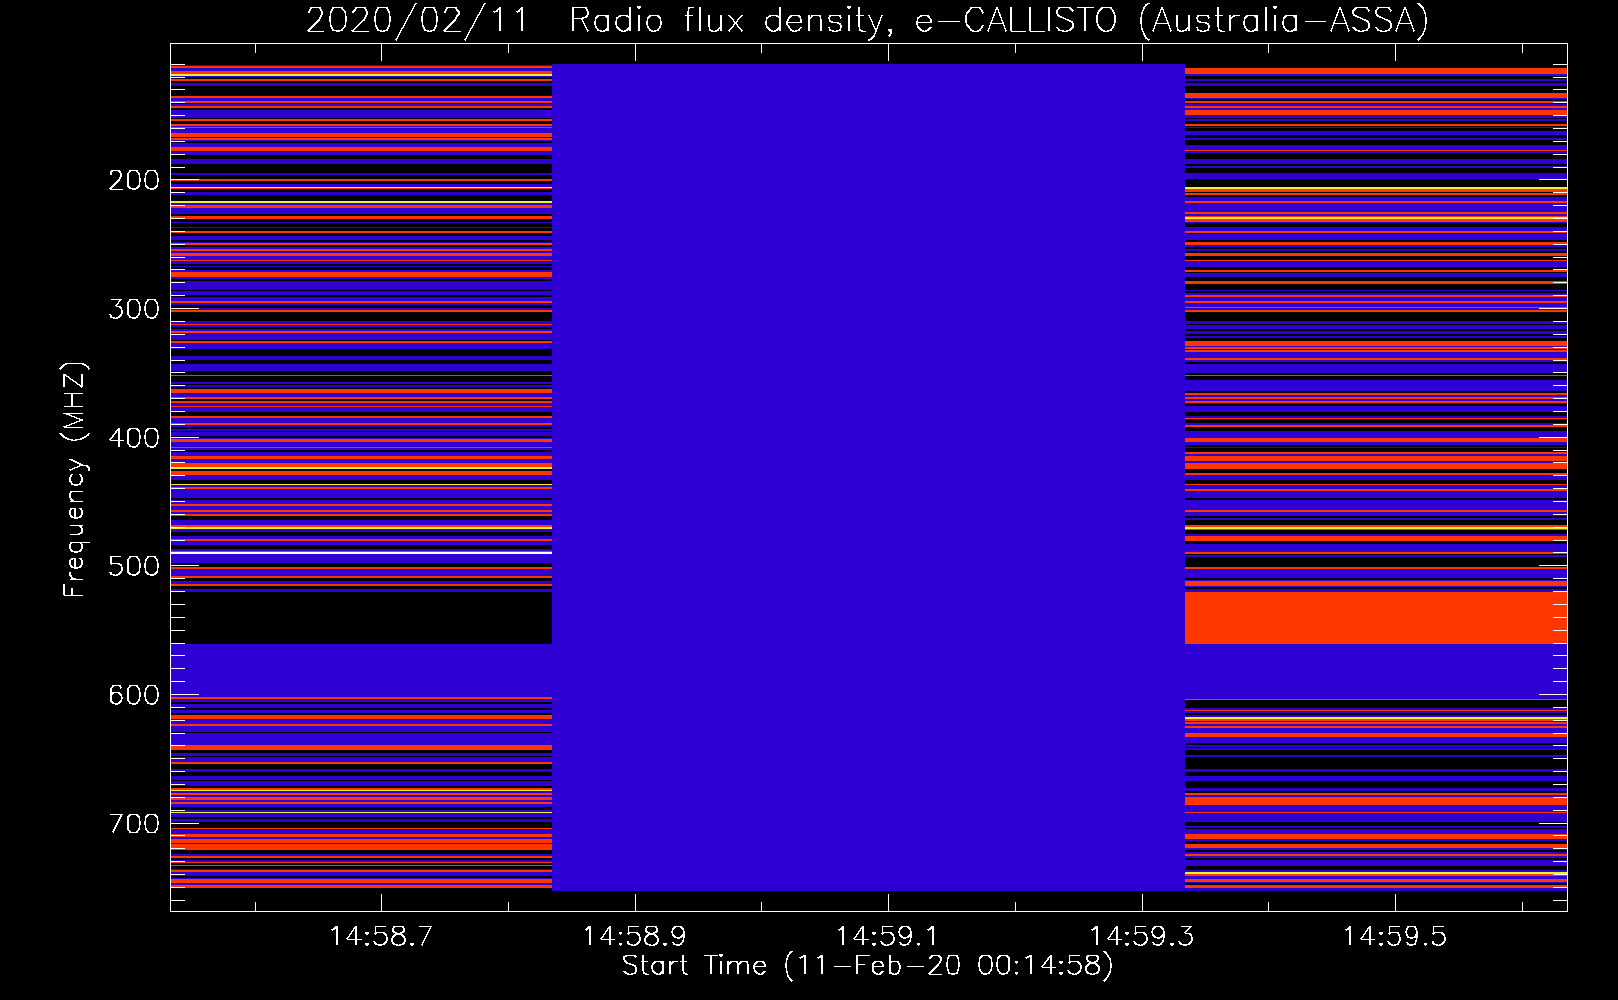Screen dimensions: 1618x1000
Task: Click the 14:58.9 time tick label
Action: point(634,937)
